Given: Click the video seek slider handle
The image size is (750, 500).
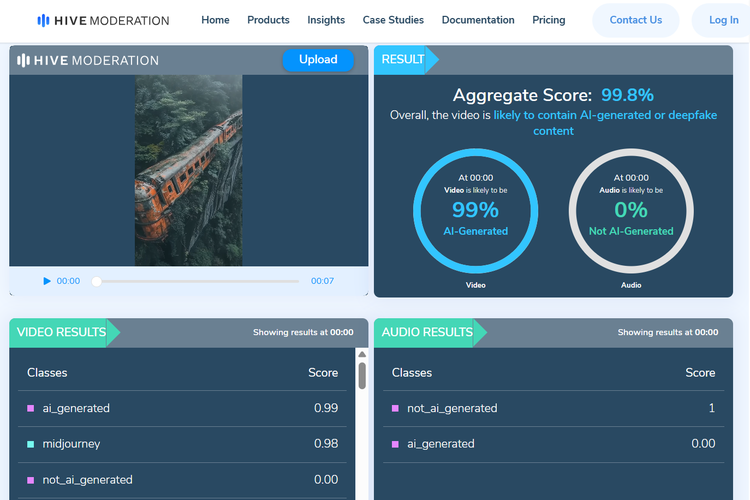Looking at the screenshot, I should click(x=97, y=281).
